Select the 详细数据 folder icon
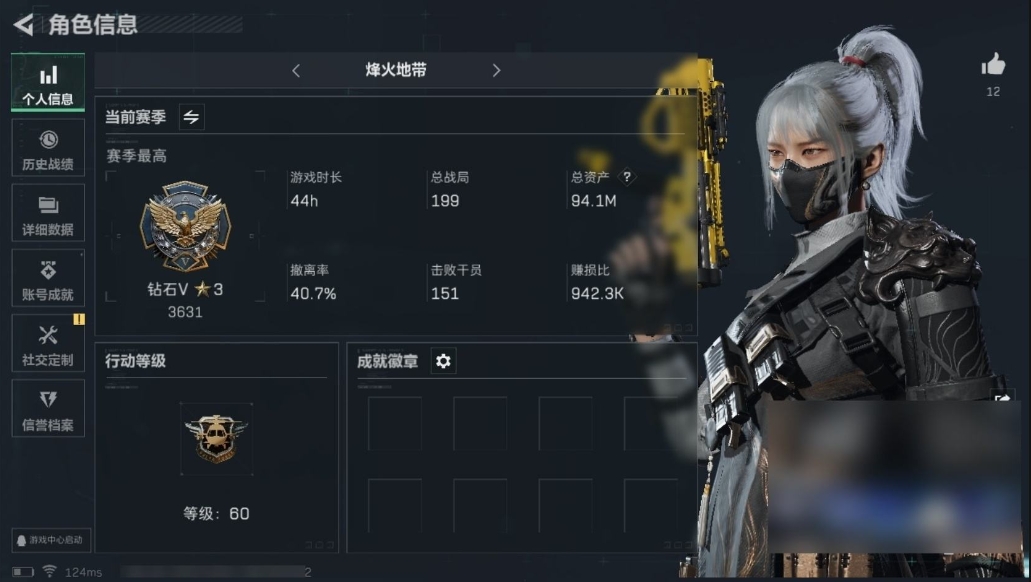 pos(48,205)
